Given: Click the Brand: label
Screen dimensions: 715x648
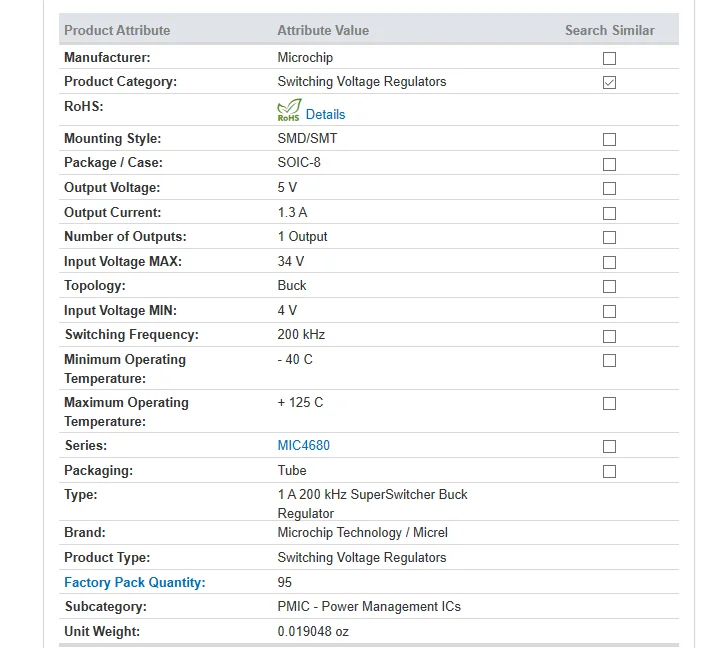Looking at the screenshot, I should (x=85, y=533).
